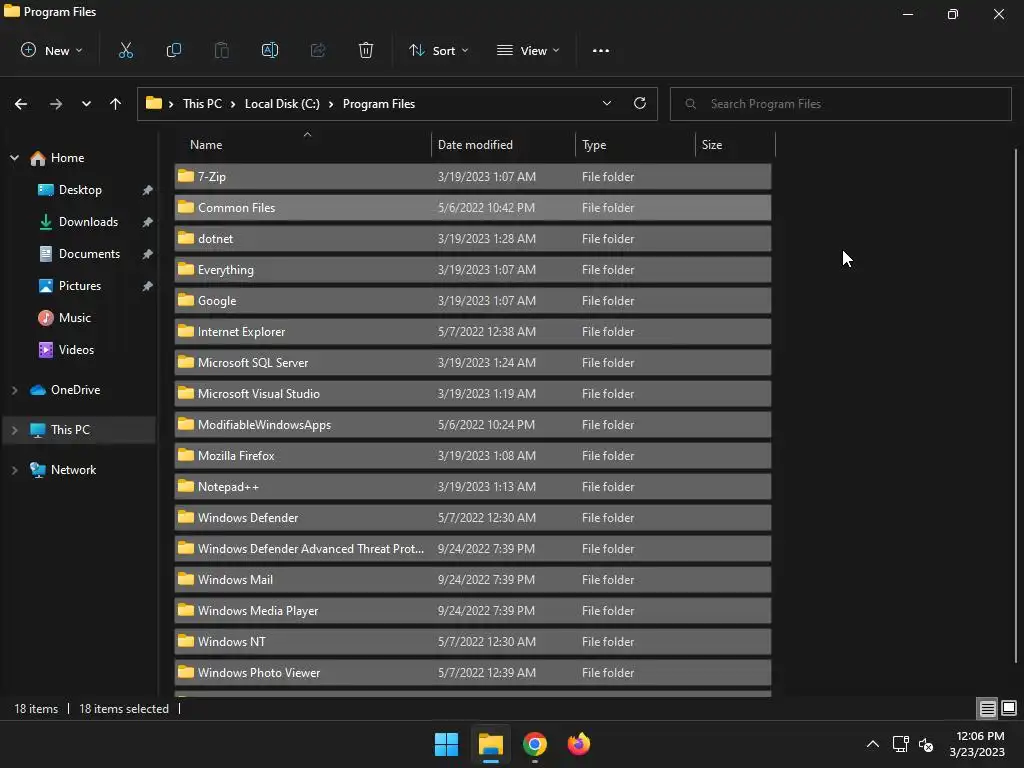Viewport: 1024px width, 768px height.
Task: Click the Share icon
Action: click(318, 50)
